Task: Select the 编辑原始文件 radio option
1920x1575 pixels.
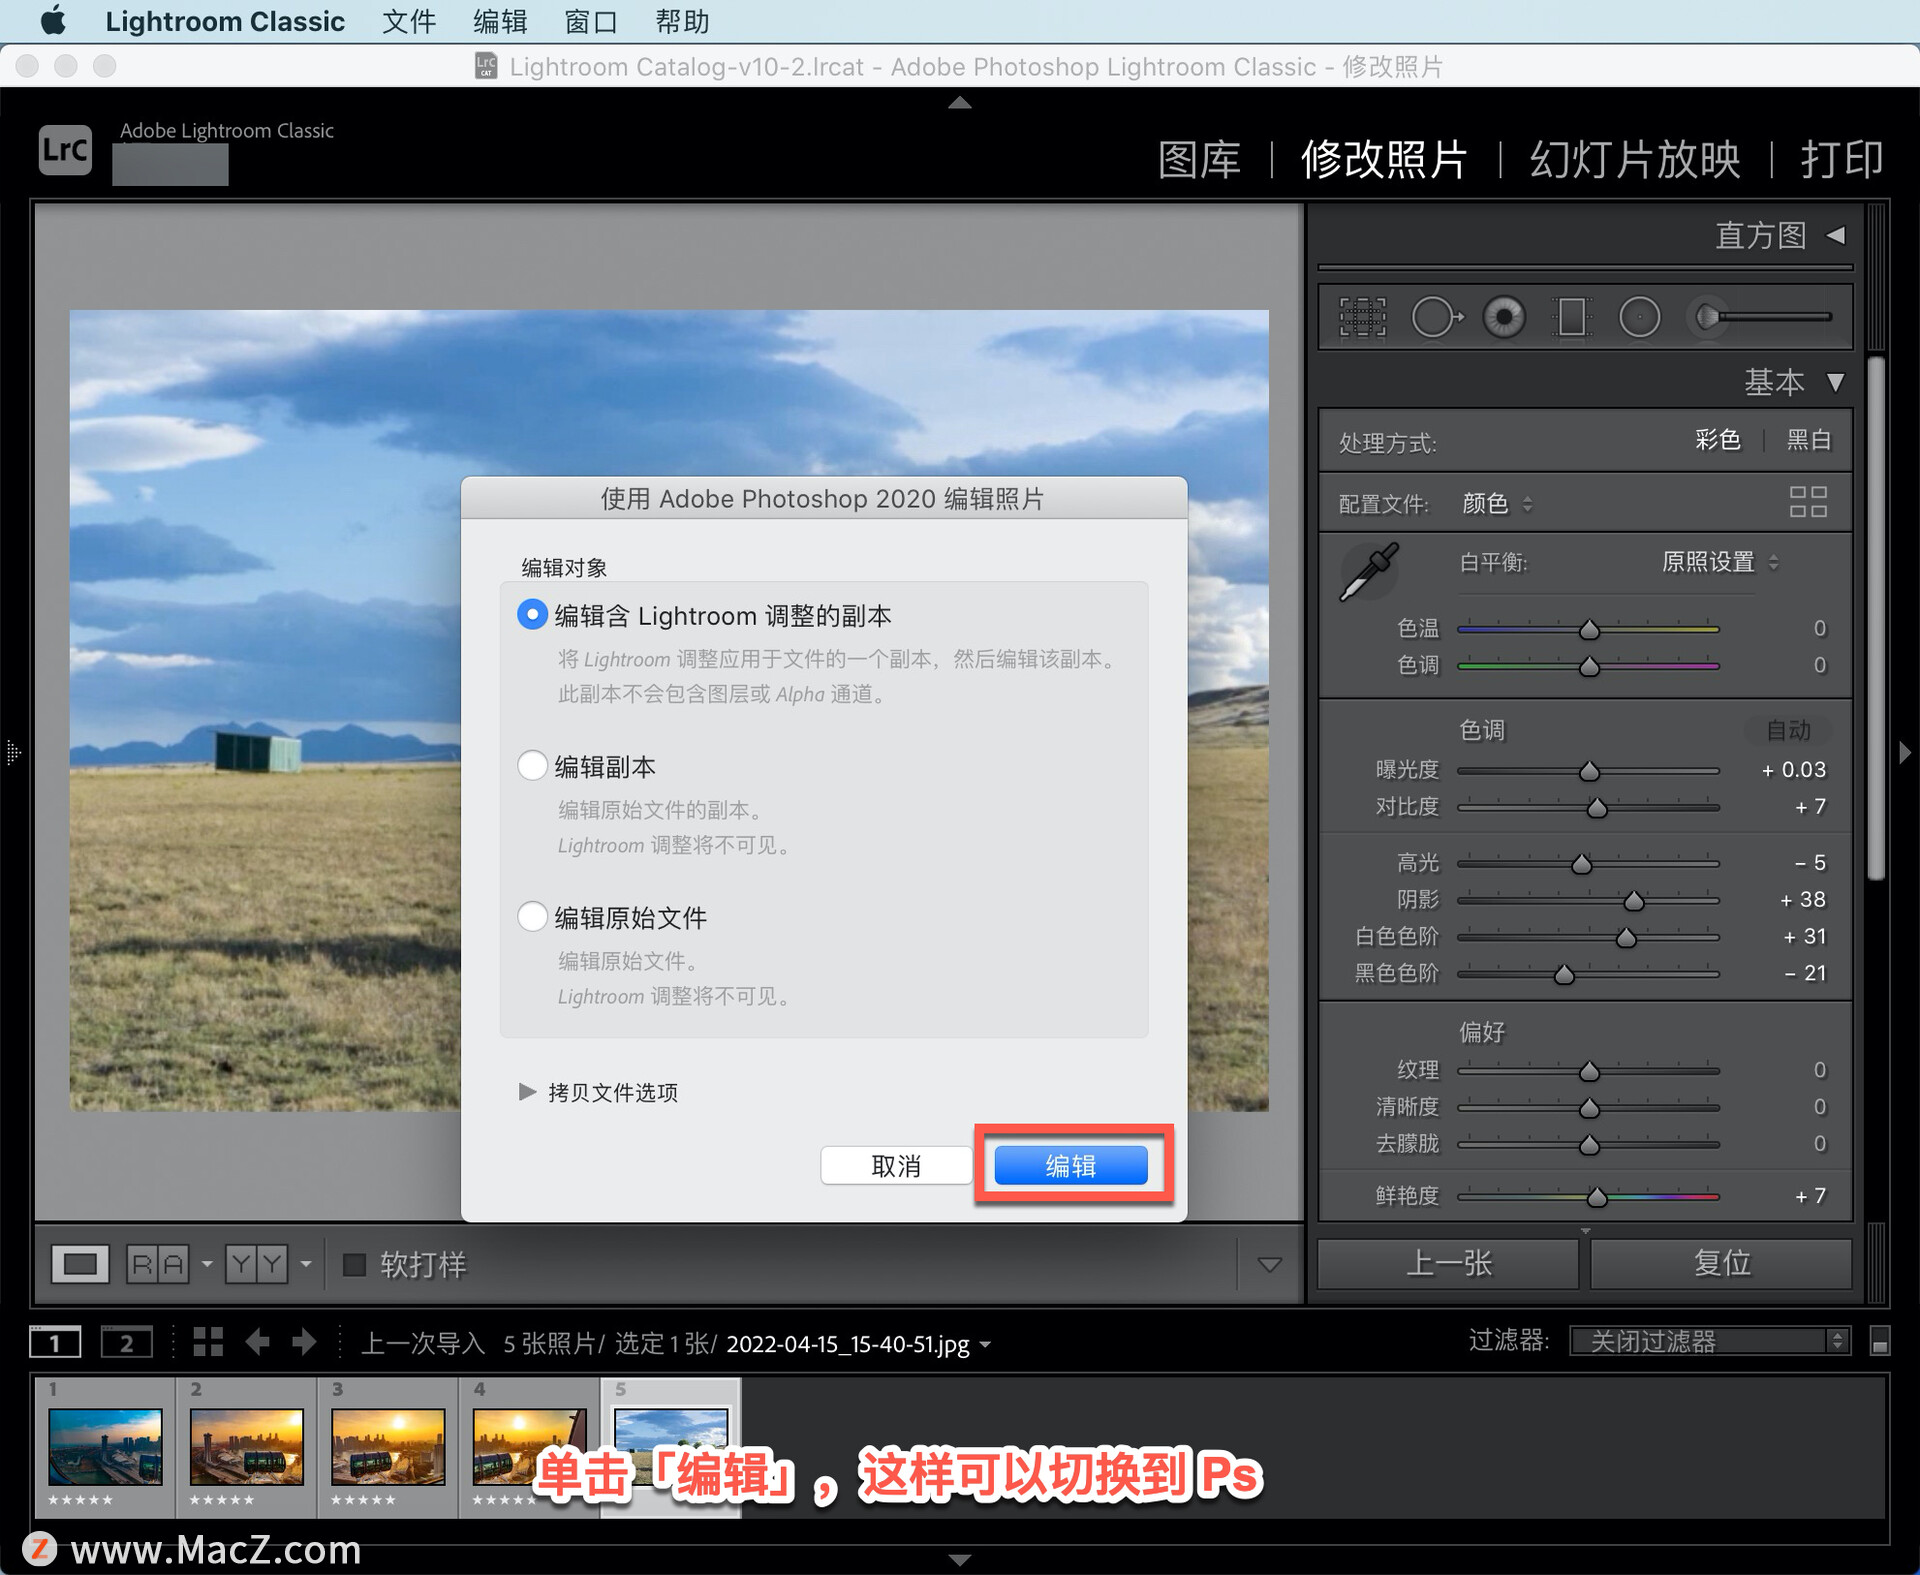Action: pyautogui.click(x=532, y=916)
